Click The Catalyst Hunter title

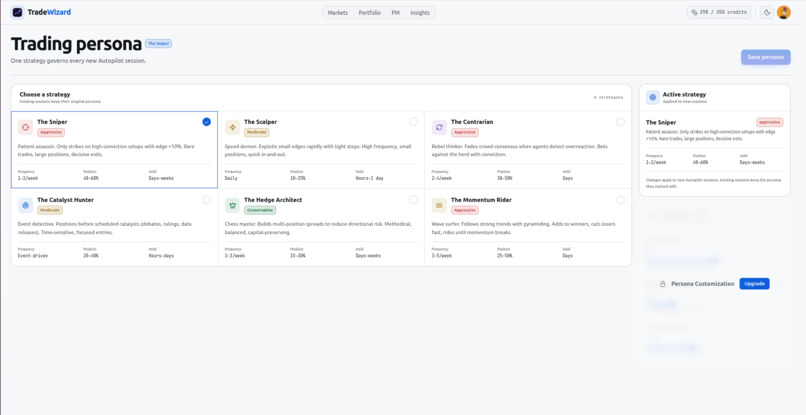(x=65, y=200)
